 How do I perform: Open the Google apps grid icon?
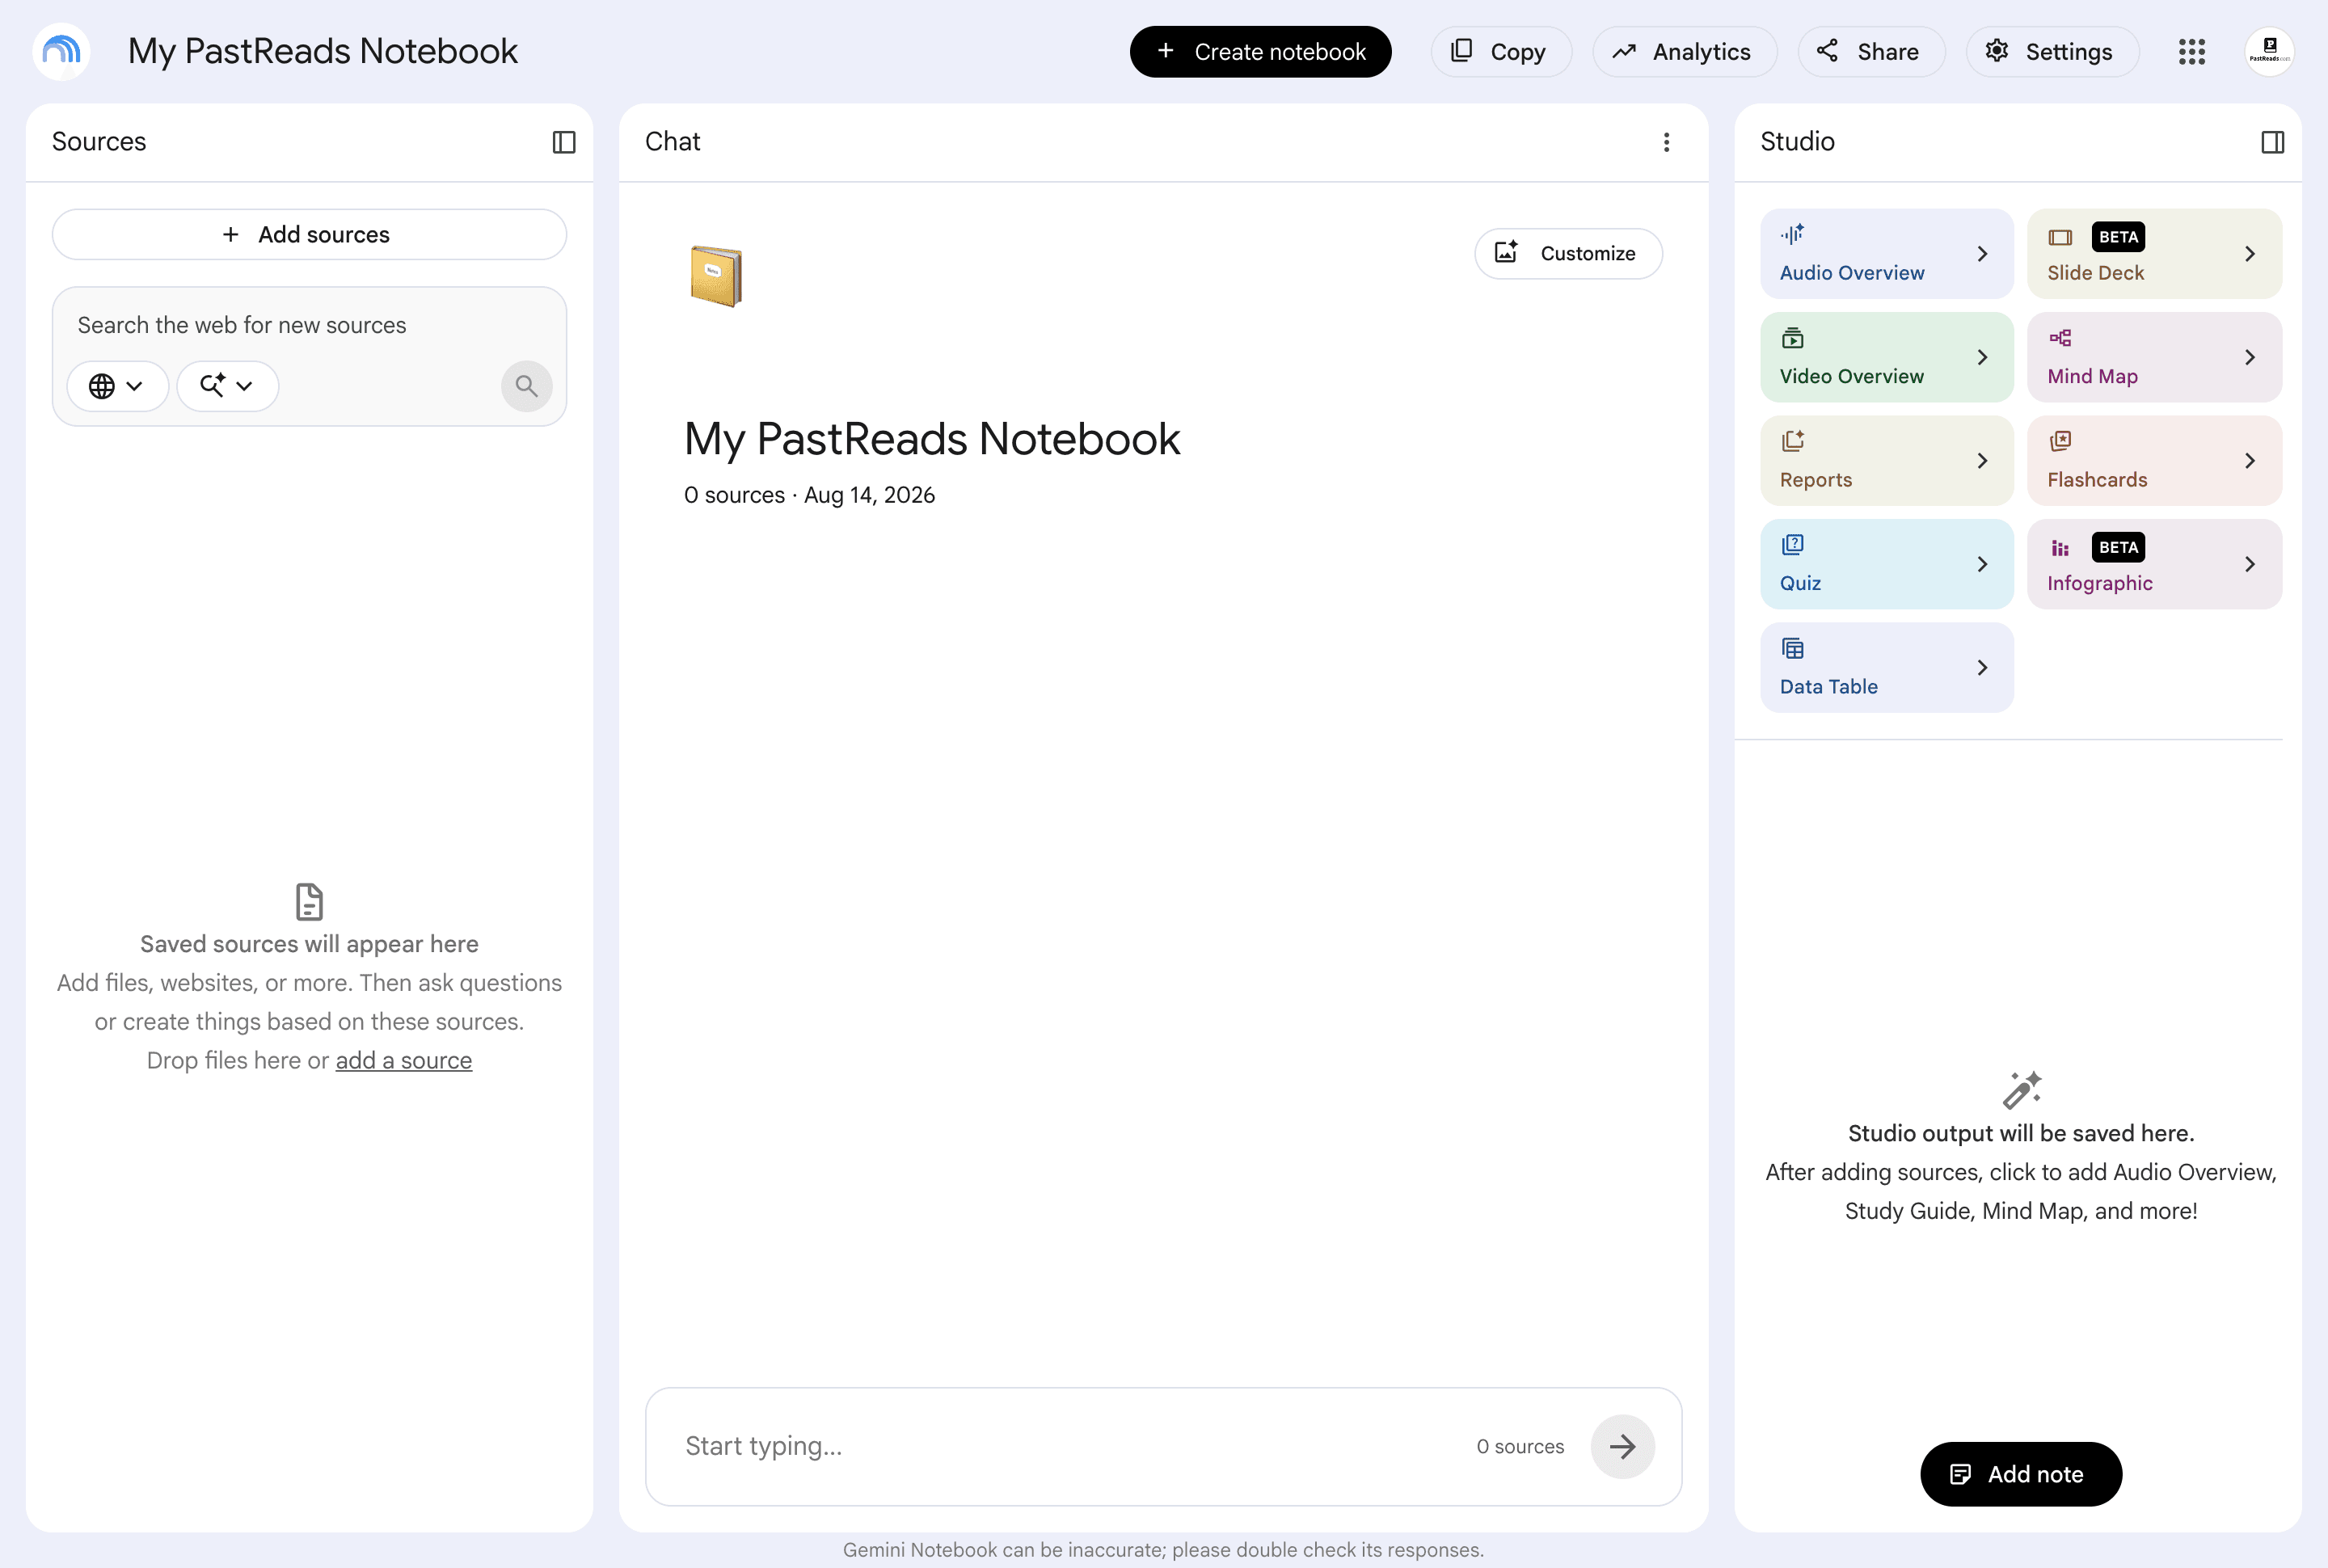point(2192,52)
